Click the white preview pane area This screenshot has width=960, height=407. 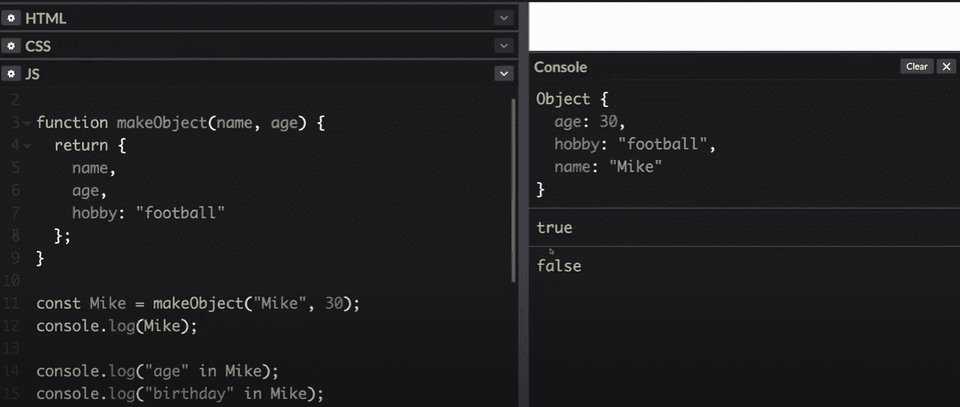tap(743, 26)
